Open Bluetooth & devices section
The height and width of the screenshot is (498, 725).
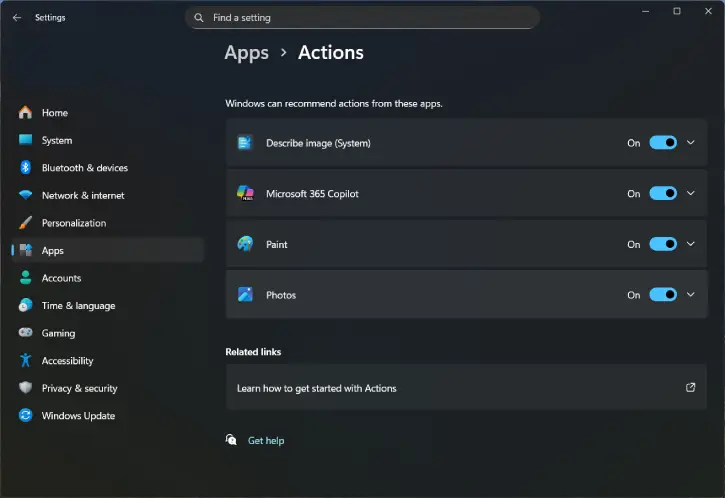point(108,167)
